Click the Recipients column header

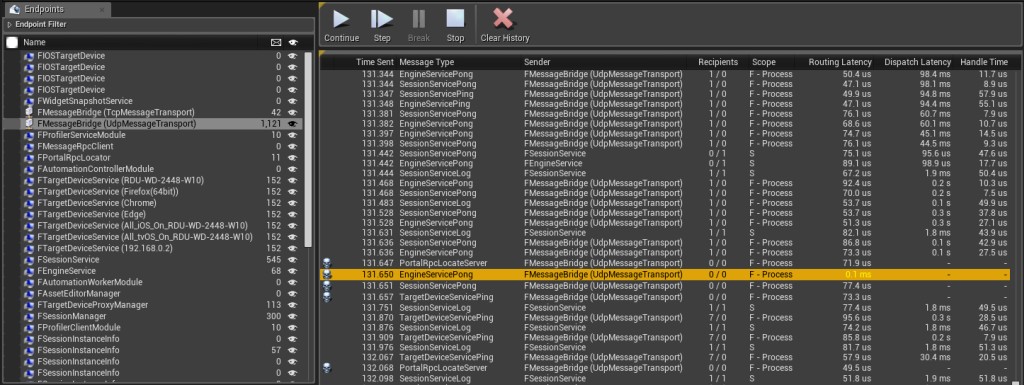click(x=718, y=62)
